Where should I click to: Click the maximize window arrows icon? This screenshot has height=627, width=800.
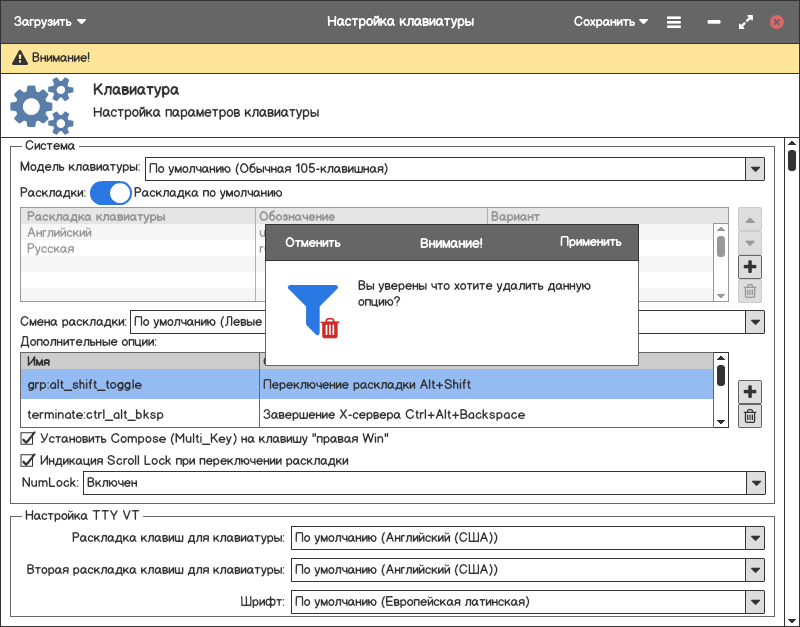[x=745, y=21]
